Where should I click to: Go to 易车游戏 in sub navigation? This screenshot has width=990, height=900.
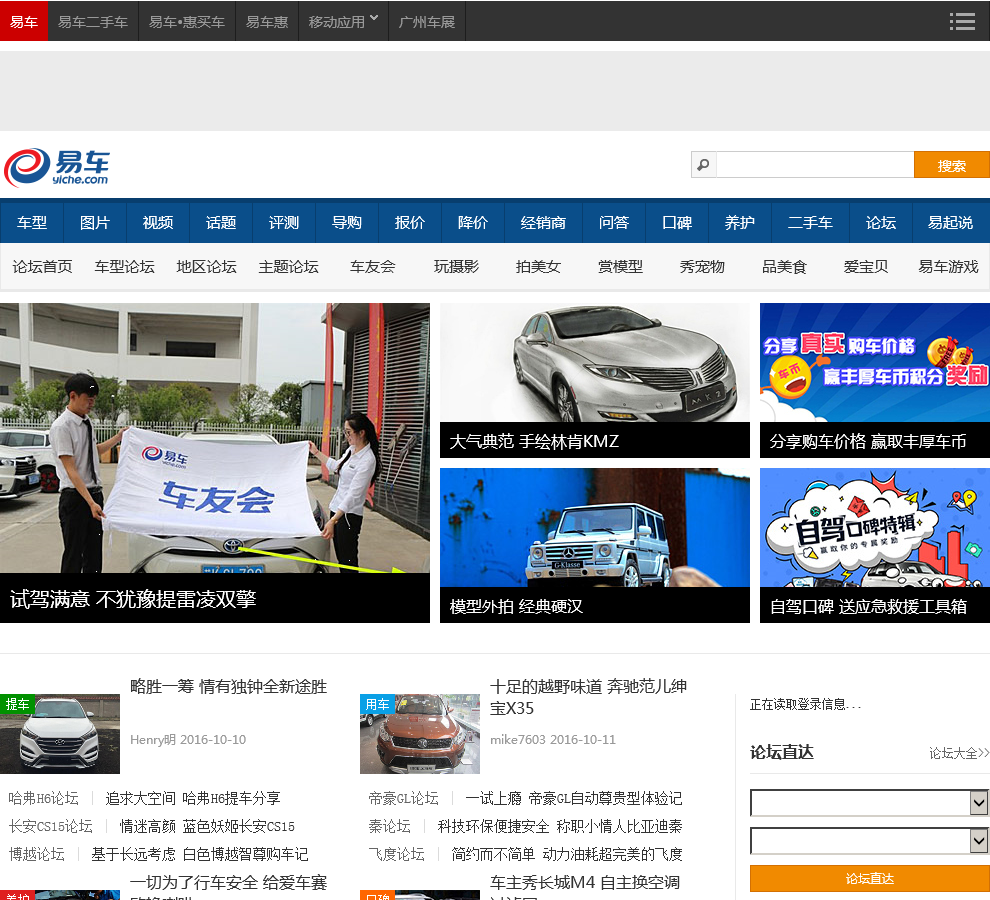point(948,267)
